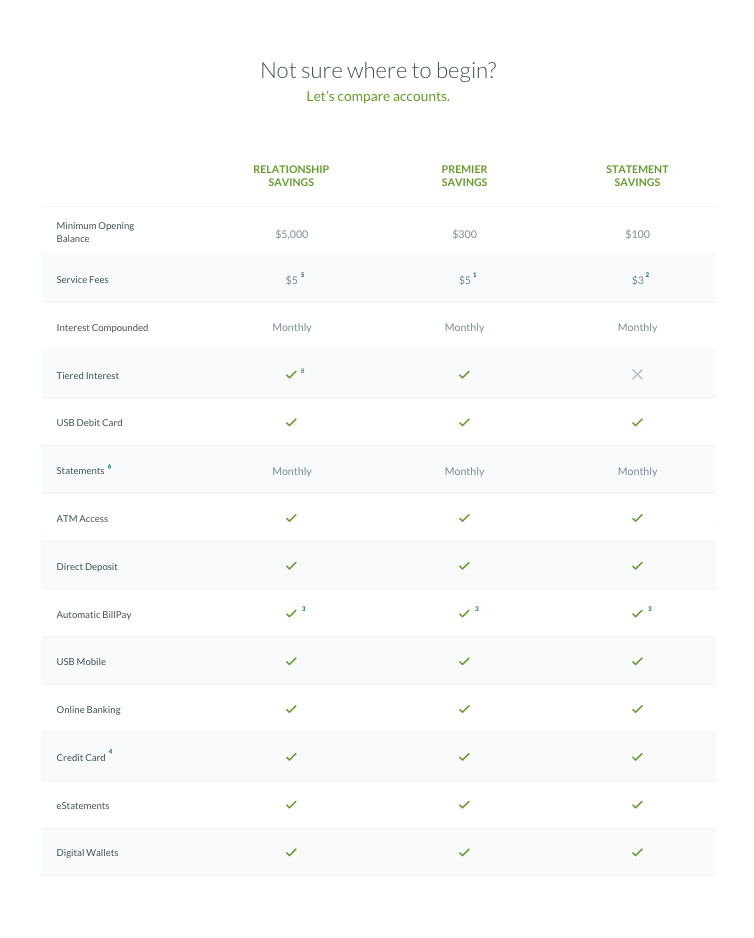Click Tiered Interest checkmark under Relationship Savings
Image resolution: width=754 pixels, height=938 pixels.
coord(291,375)
